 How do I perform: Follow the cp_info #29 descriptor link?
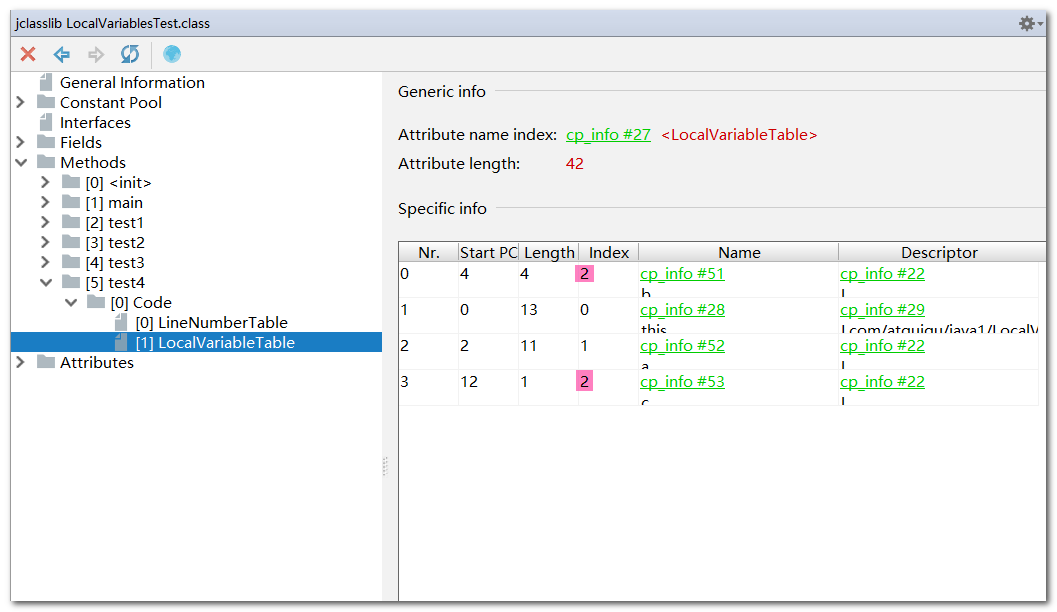882,310
